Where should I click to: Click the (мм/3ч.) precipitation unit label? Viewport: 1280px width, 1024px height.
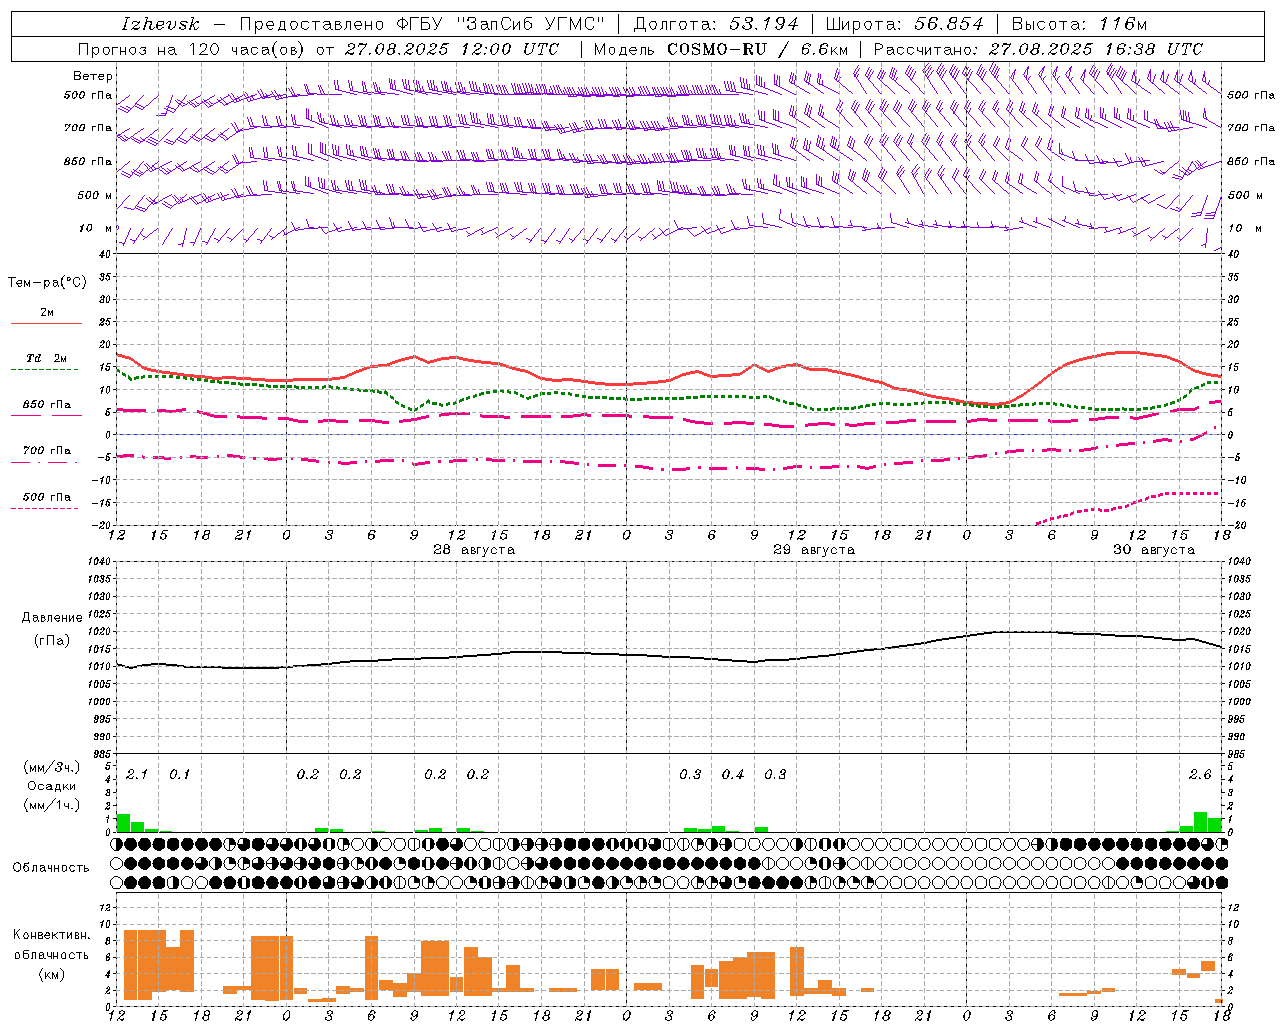pyautogui.click(x=52, y=767)
